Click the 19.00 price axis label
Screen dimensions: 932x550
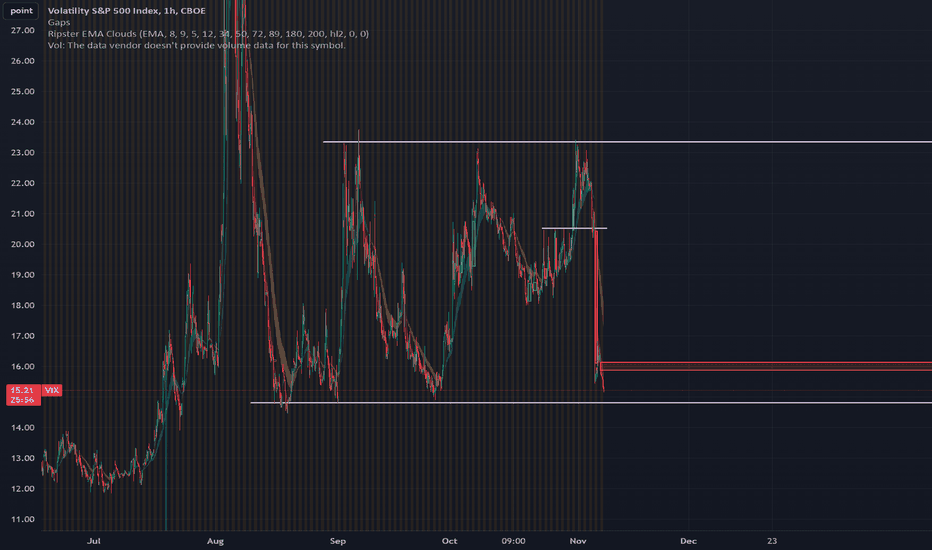pos(23,275)
